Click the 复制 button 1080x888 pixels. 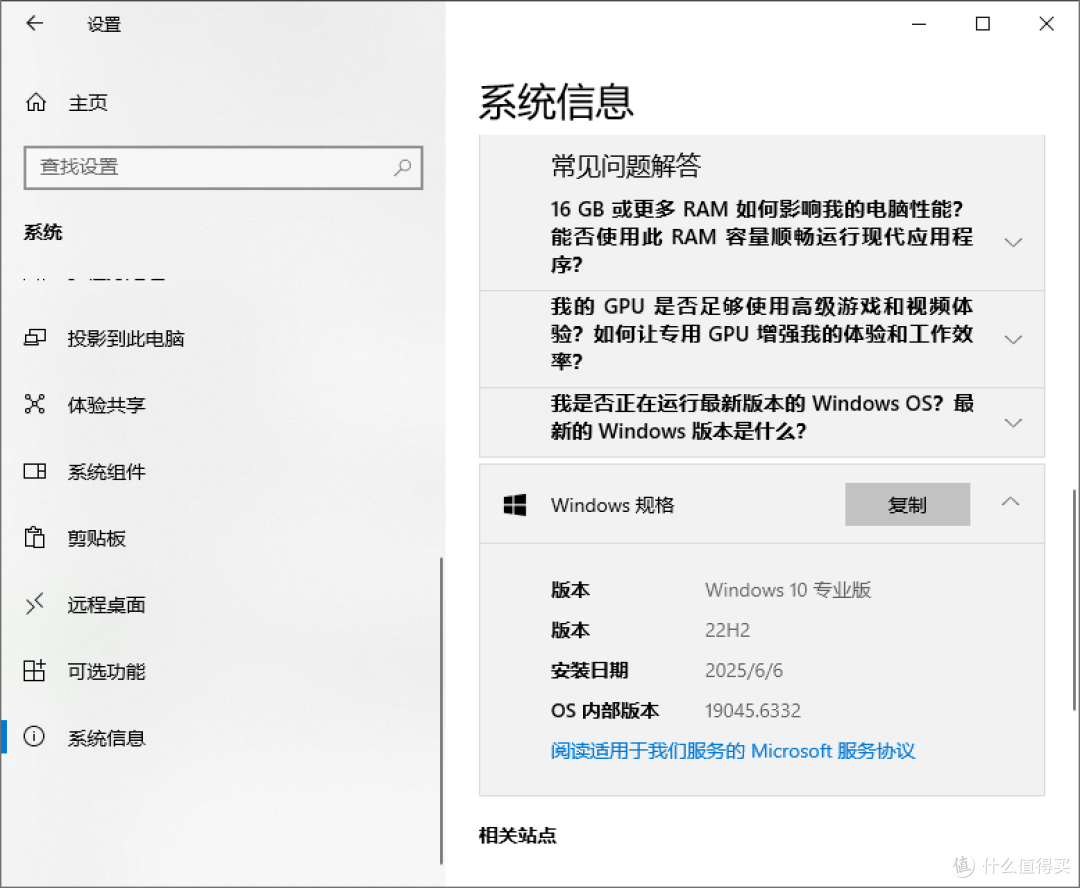coord(907,504)
